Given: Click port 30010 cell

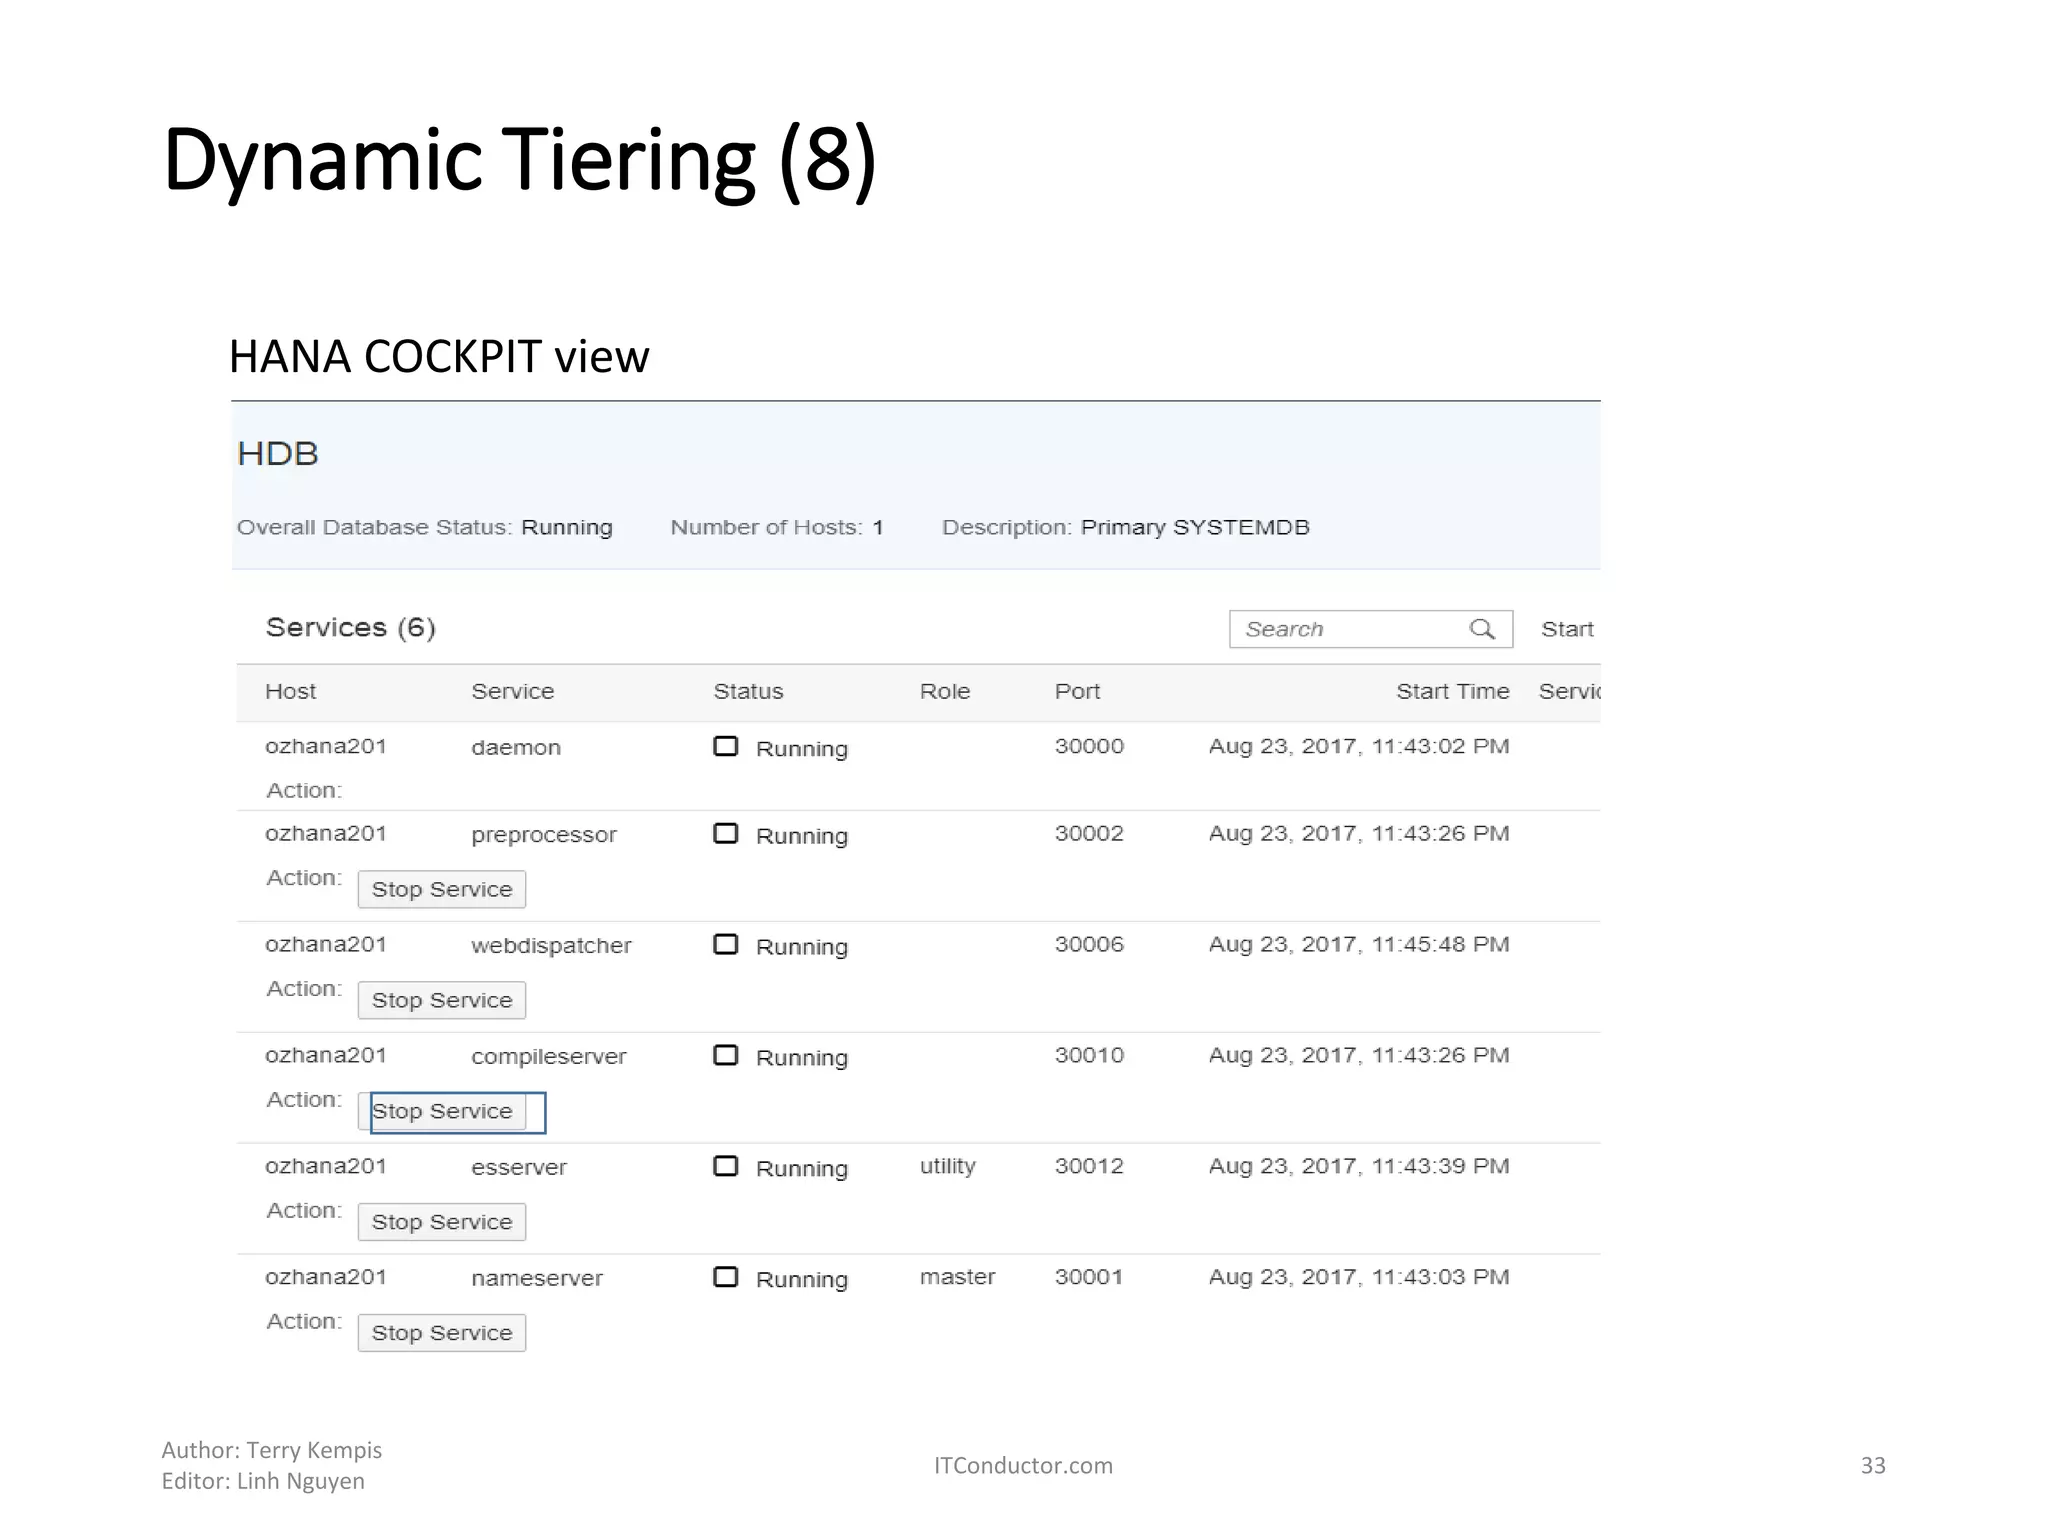Looking at the screenshot, I should tap(1089, 1055).
